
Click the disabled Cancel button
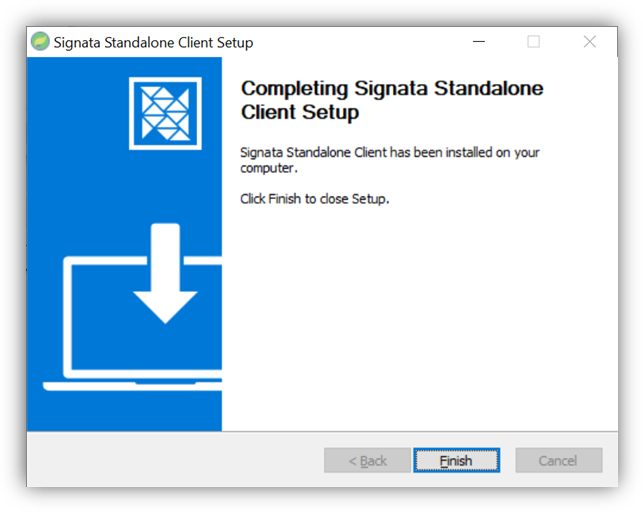click(x=558, y=460)
